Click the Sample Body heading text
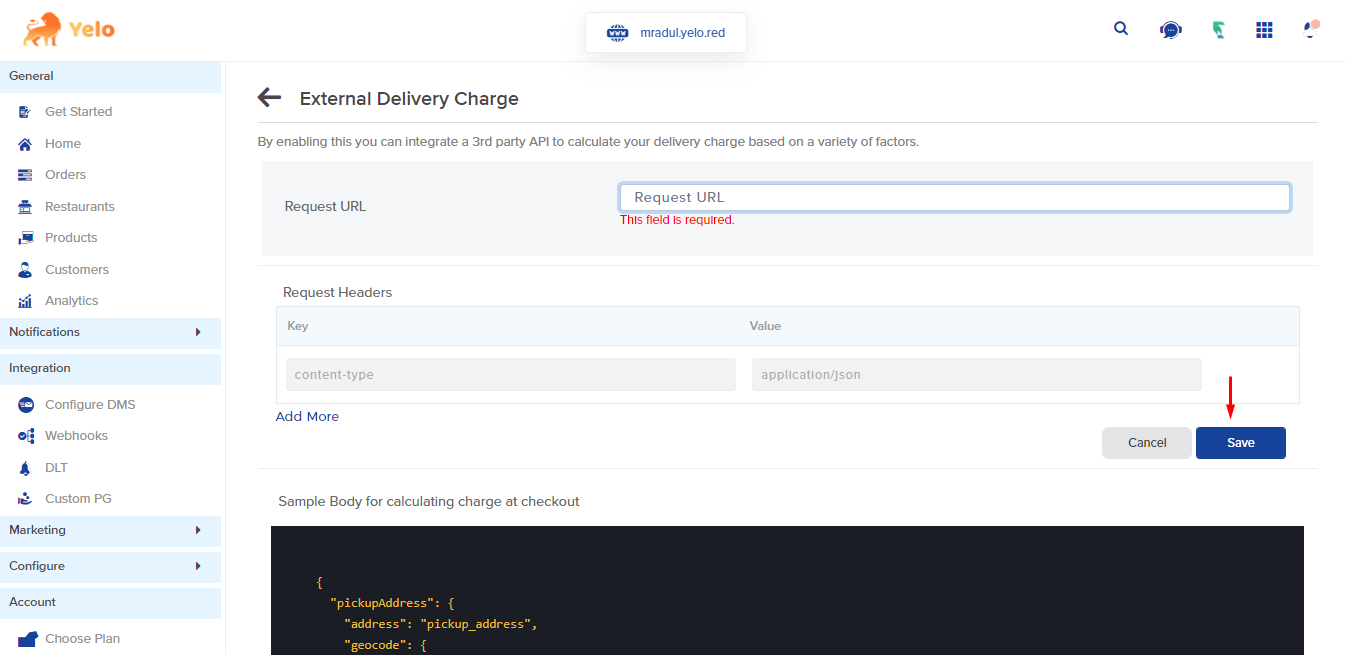Image resolution: width=1346 pixels, height=655 pixels. point(429,502)
